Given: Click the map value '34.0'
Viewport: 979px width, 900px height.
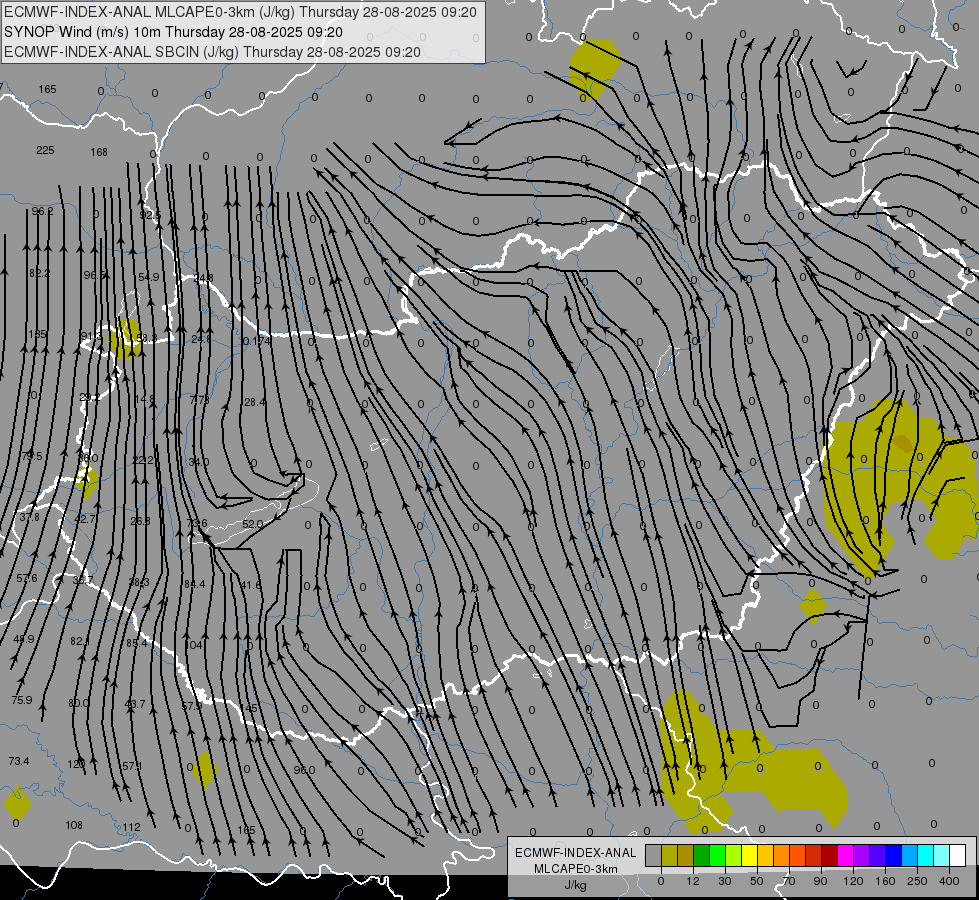Looking at the screenshot, I should coord(199,462).
